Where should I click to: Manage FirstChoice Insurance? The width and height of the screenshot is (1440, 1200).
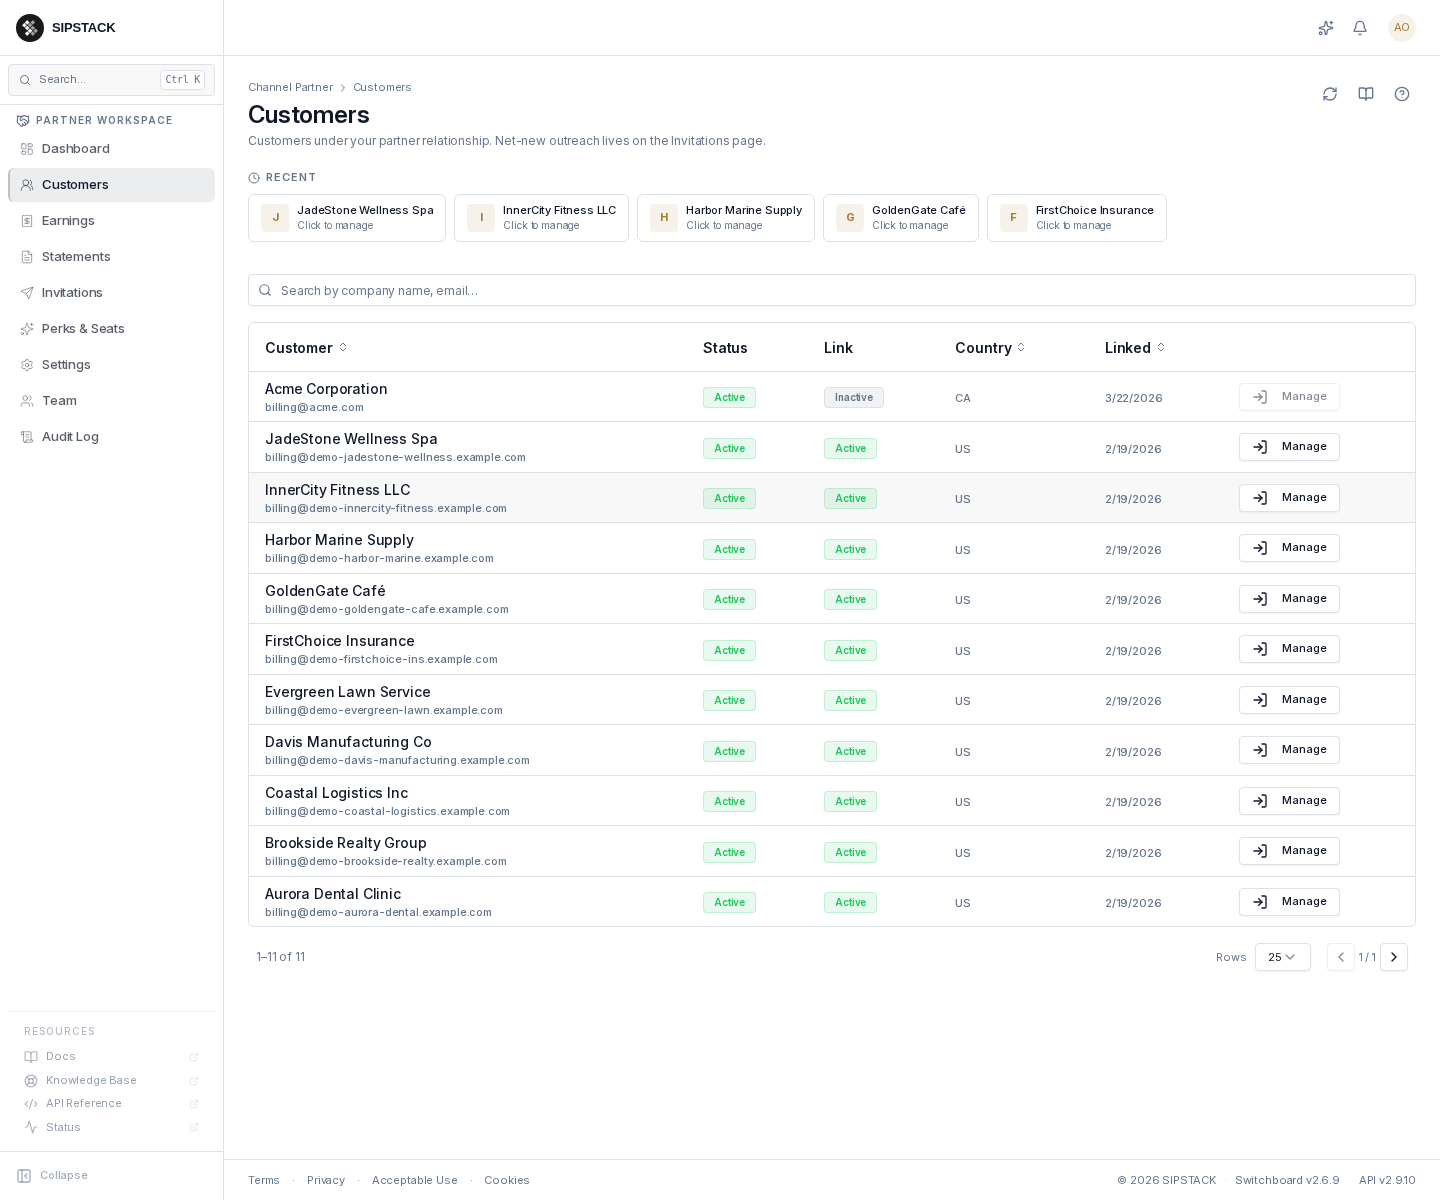[1289, 649]
